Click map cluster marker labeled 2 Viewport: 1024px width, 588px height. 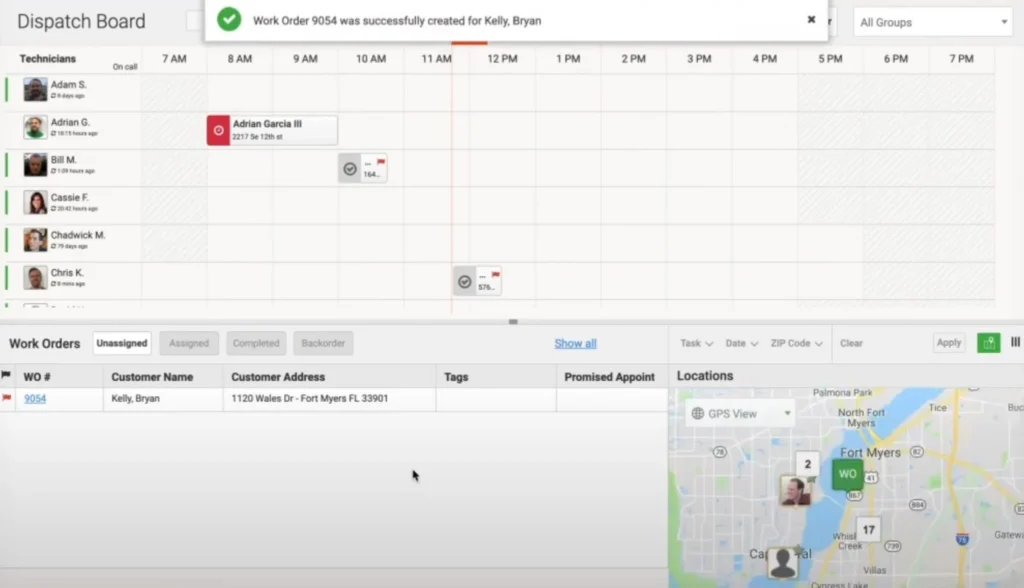[808, 464]
